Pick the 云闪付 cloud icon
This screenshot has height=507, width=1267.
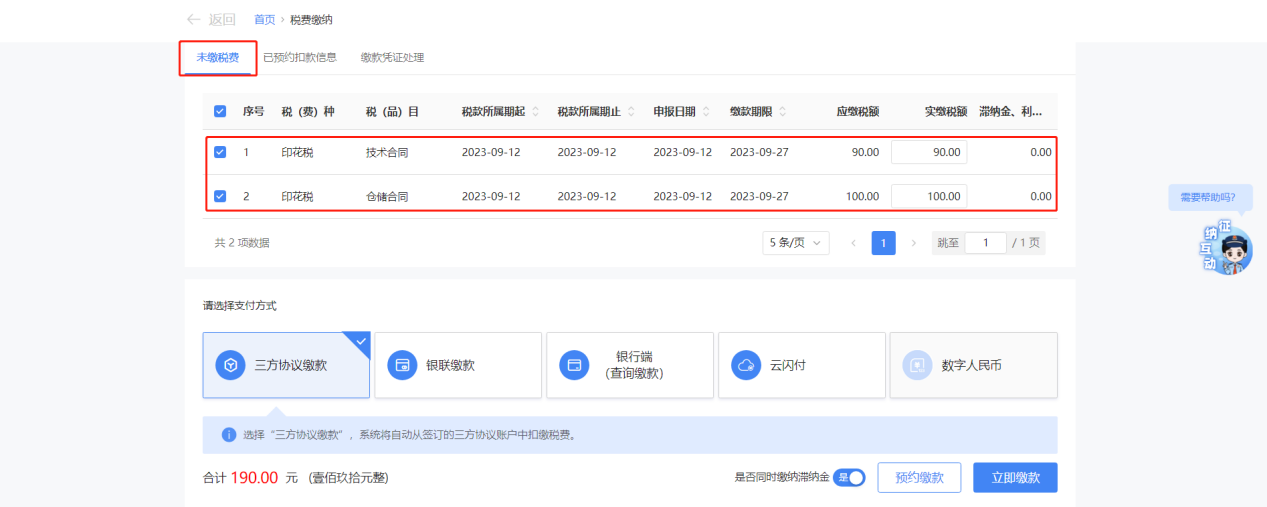tap(746, 365)
